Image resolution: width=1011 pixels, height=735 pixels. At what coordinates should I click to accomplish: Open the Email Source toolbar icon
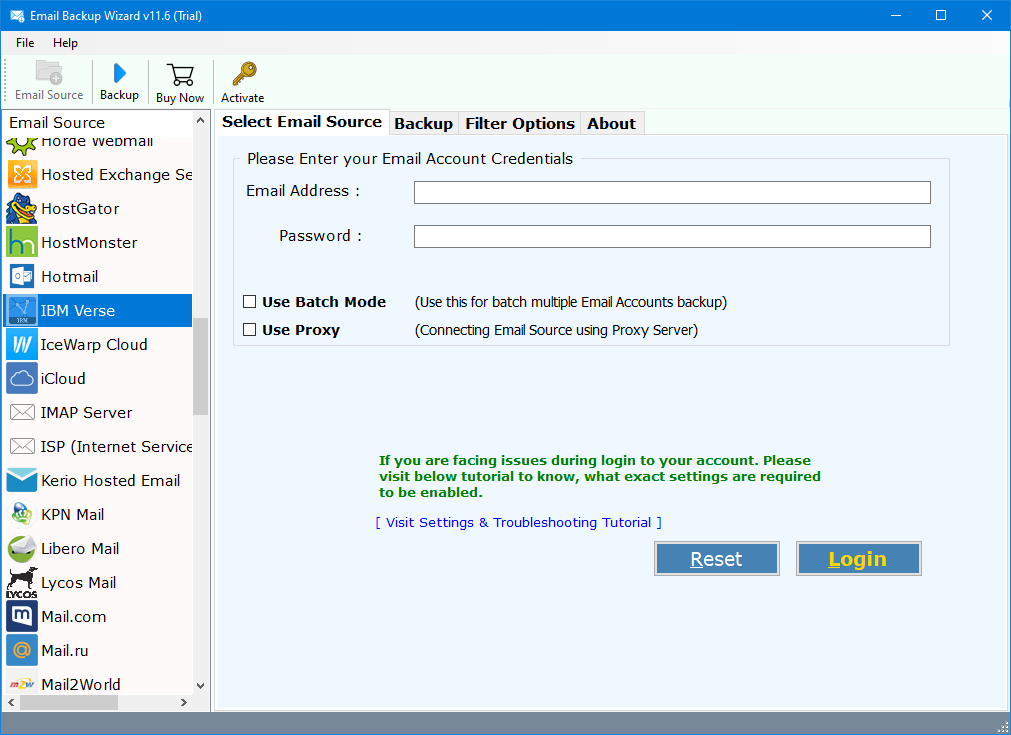(x=49, y=73)
